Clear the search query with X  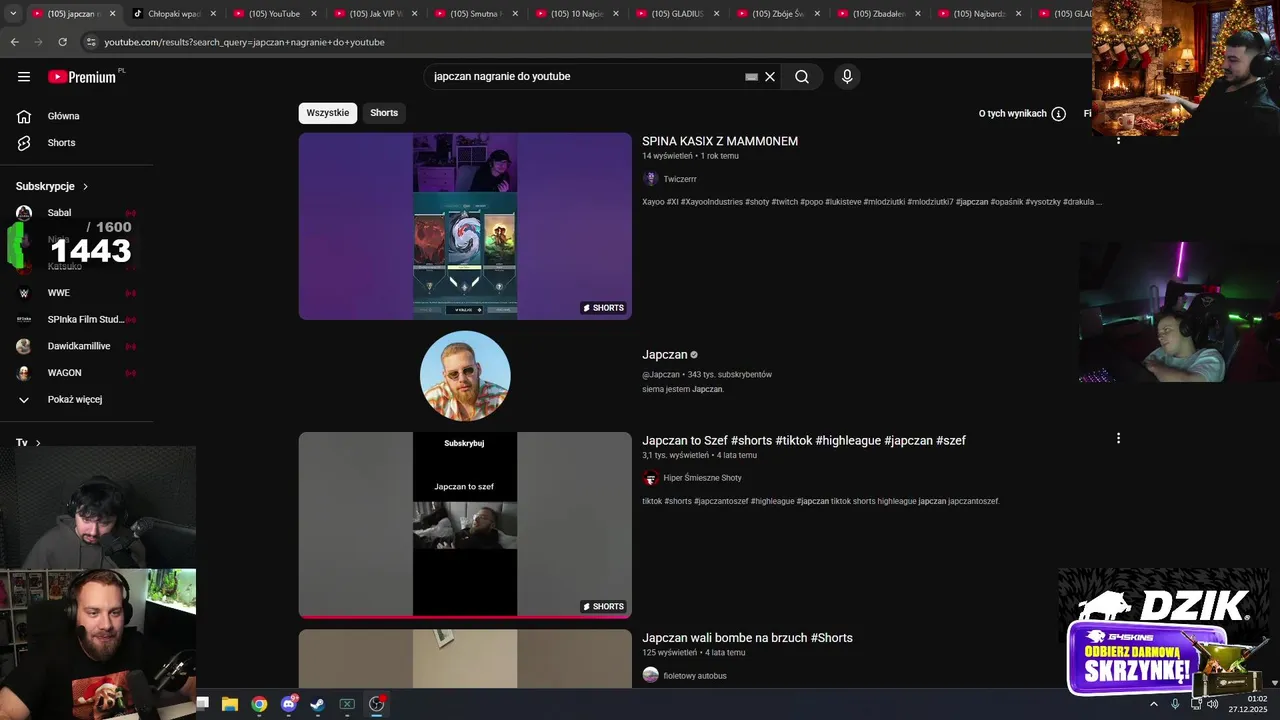click(x=770, y=77)
